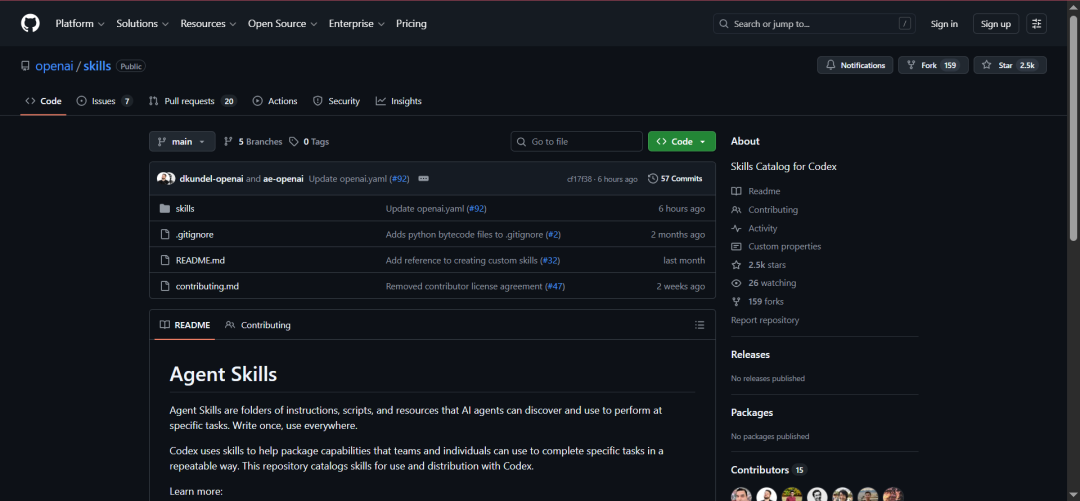Switch to the Actions tab

275,101
